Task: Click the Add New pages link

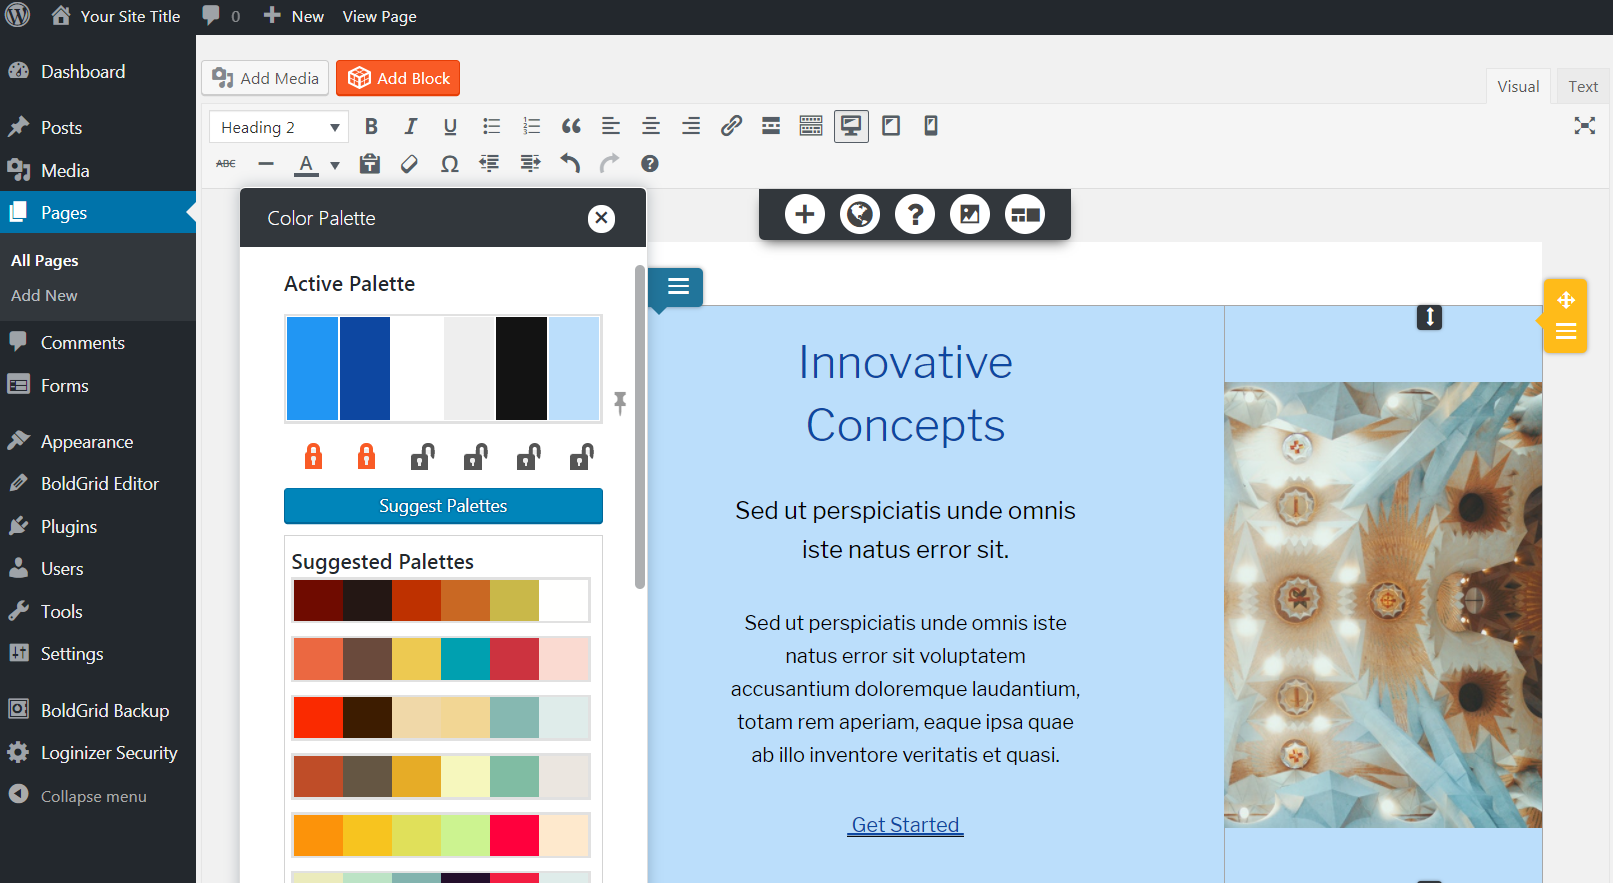Action: point(44,296)
